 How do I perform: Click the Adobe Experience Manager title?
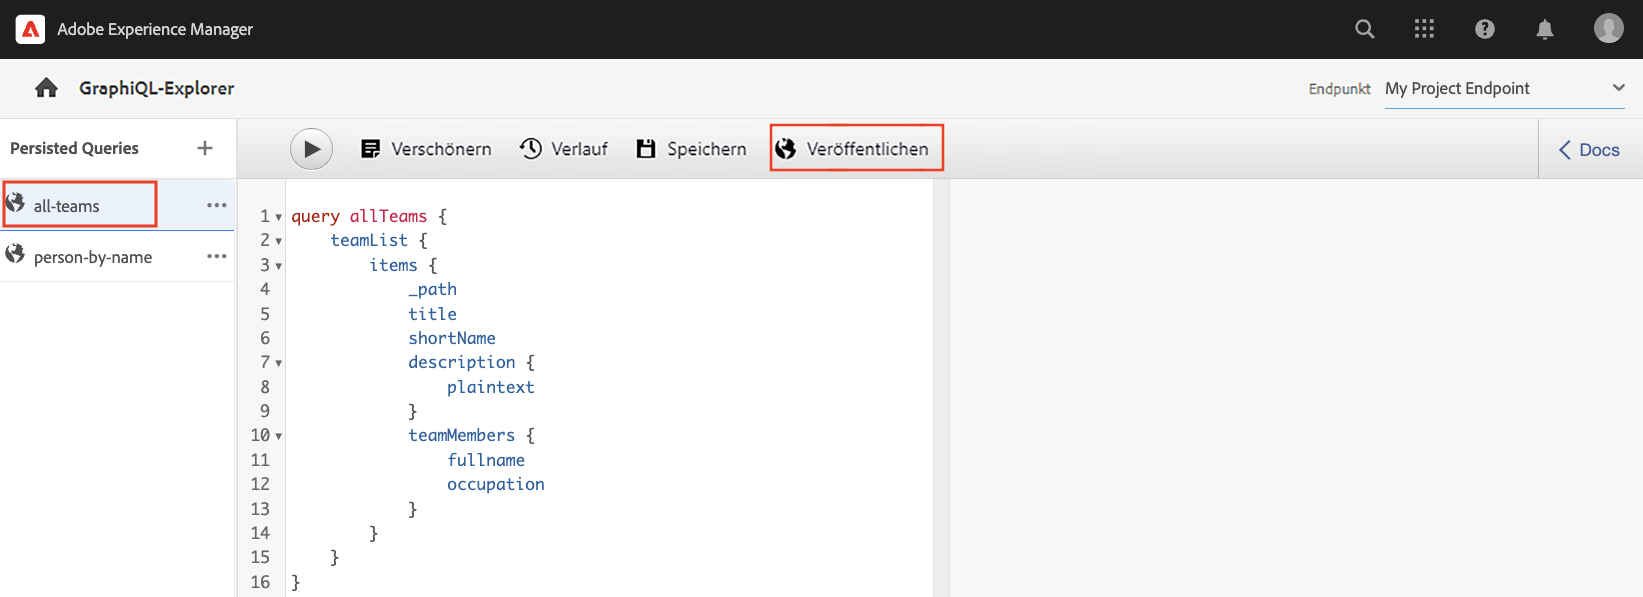(x=155, y=29)
